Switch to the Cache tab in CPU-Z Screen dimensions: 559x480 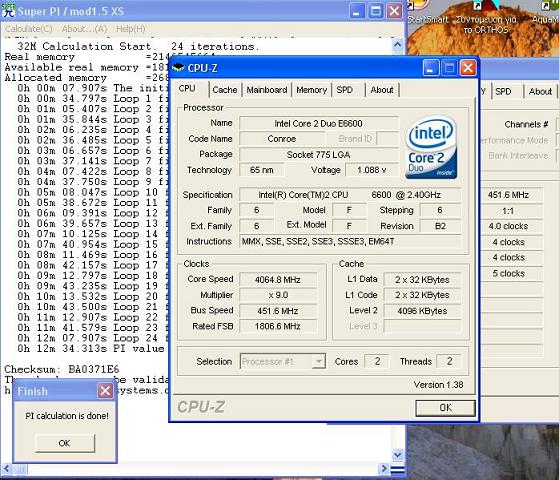pyautogui.click(x=225, y=90)
